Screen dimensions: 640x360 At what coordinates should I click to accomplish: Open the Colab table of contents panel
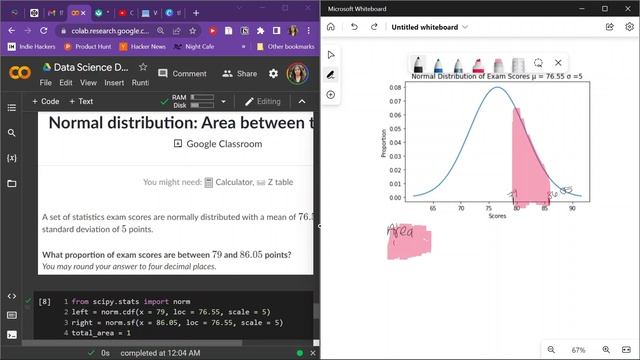click(x=12, y=108)
